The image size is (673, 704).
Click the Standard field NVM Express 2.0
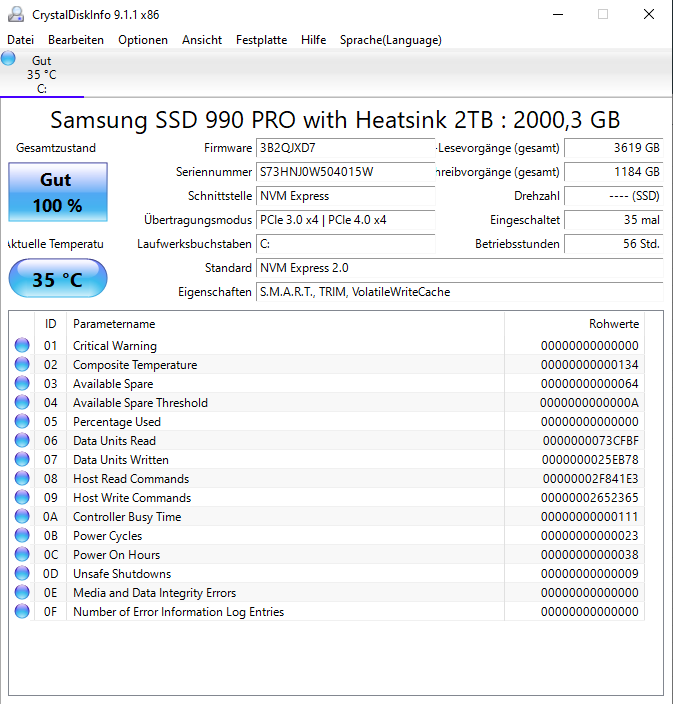point(460,268)
